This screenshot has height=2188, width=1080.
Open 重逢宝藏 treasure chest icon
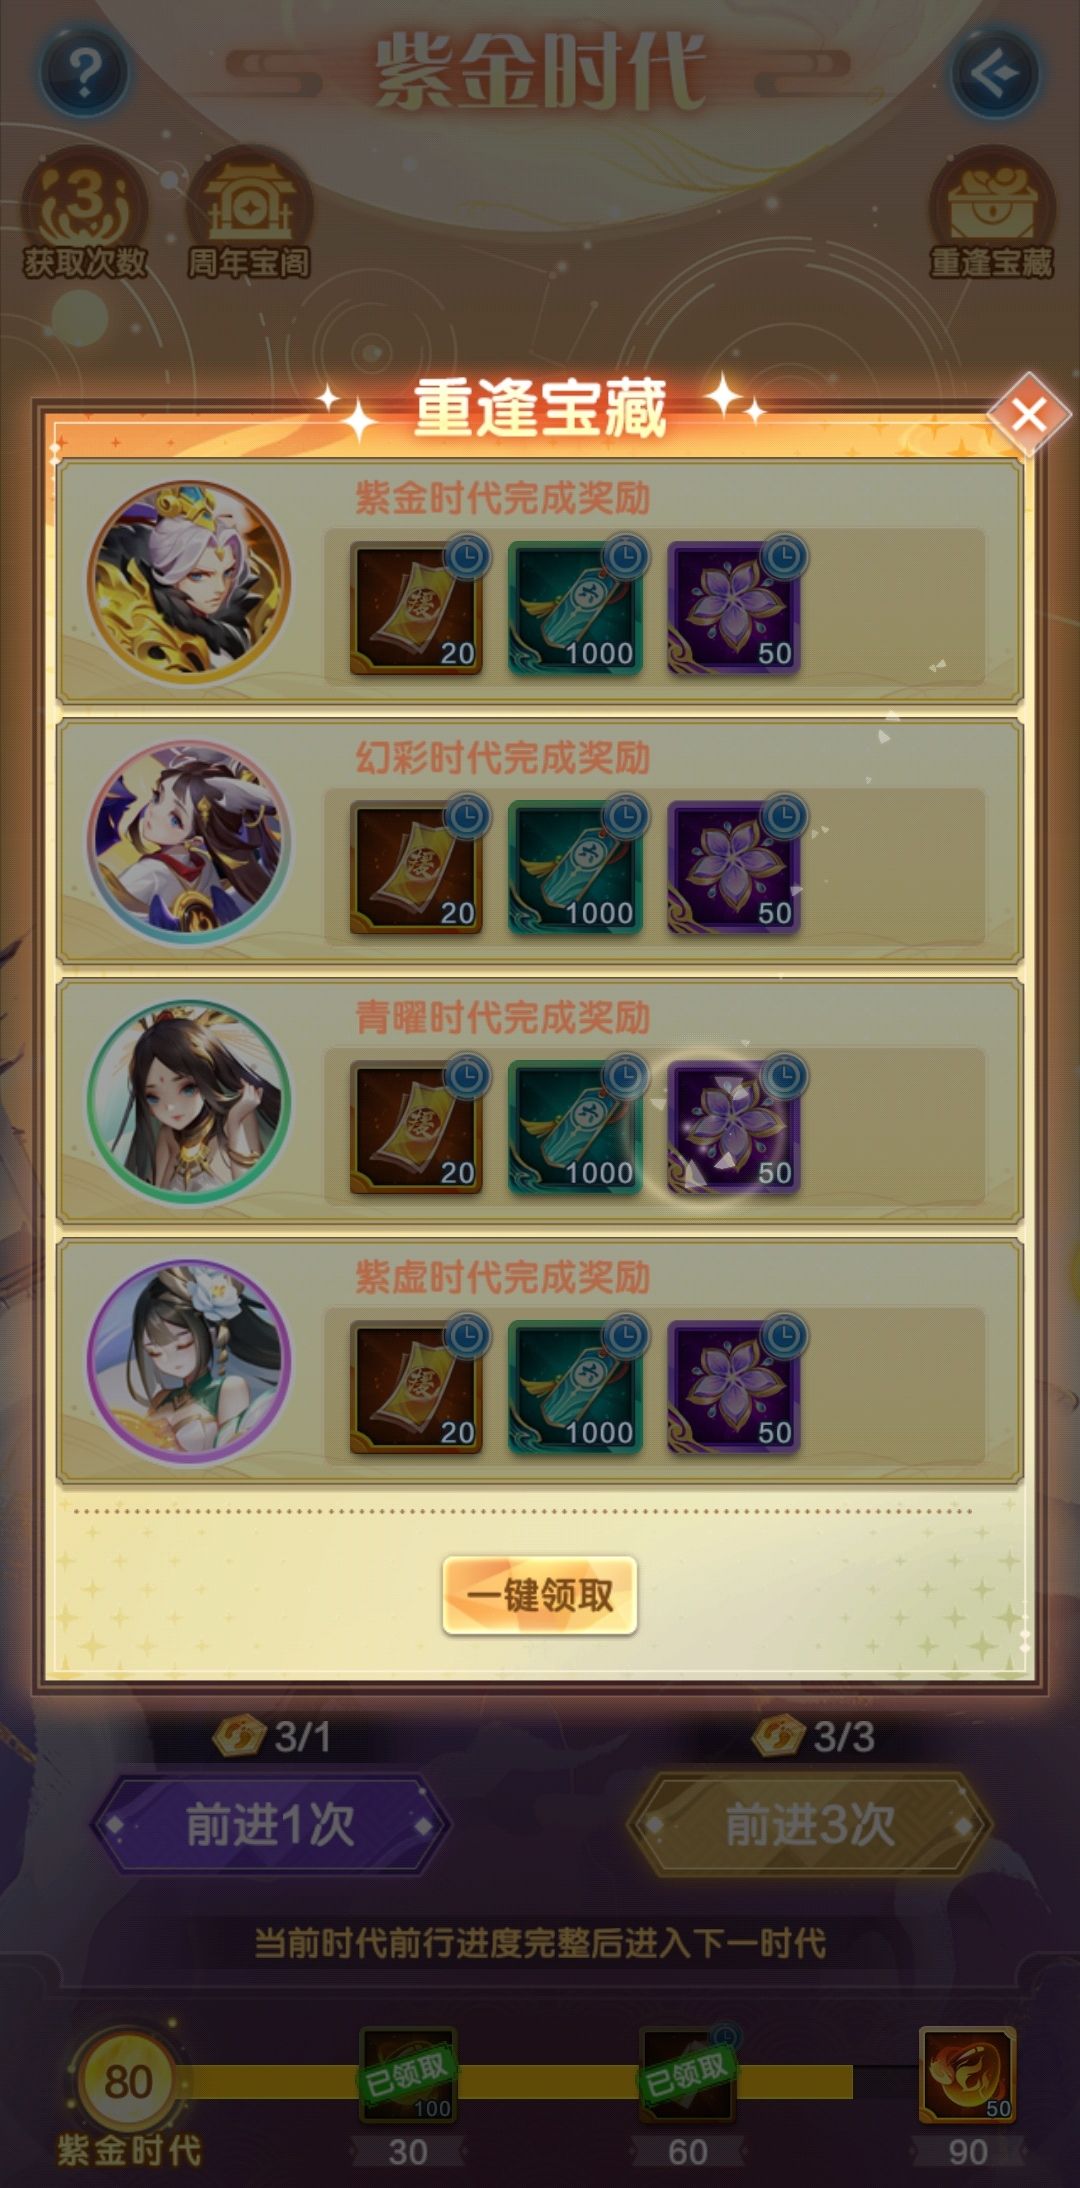tap(991, 214)
